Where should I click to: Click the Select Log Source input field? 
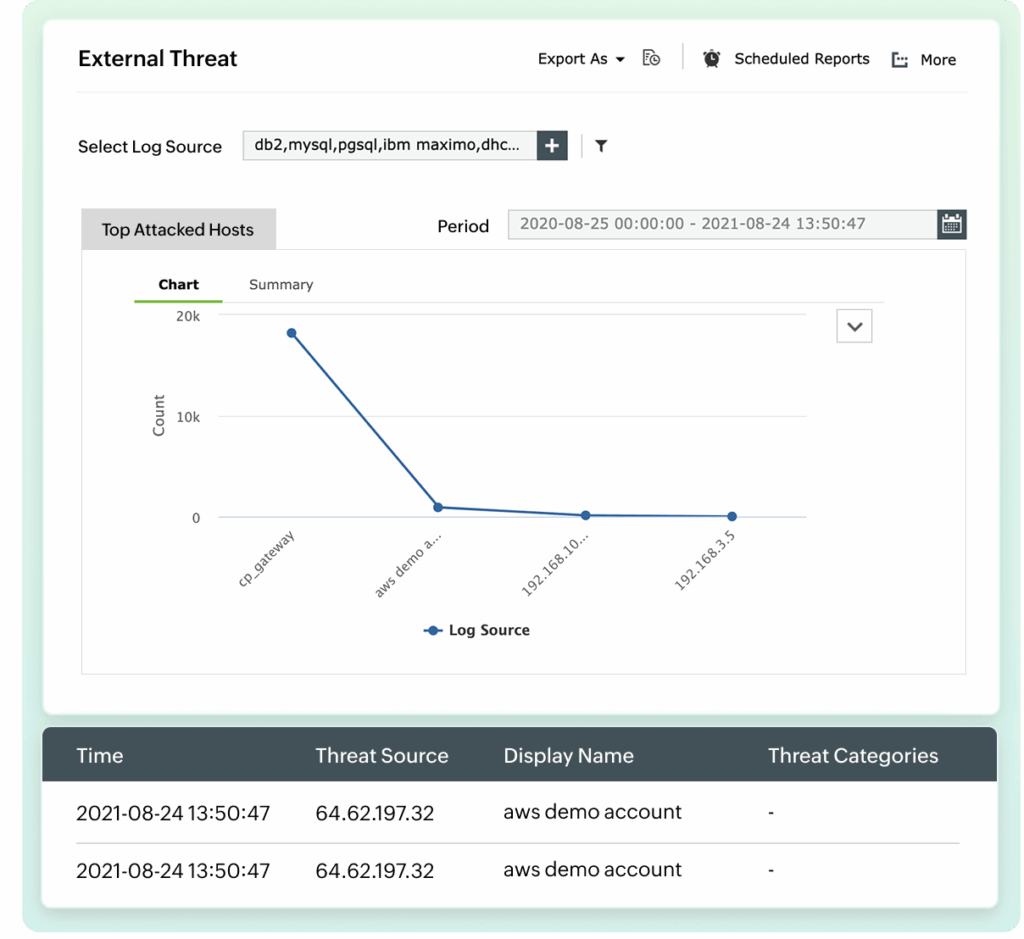coord(390,145)
